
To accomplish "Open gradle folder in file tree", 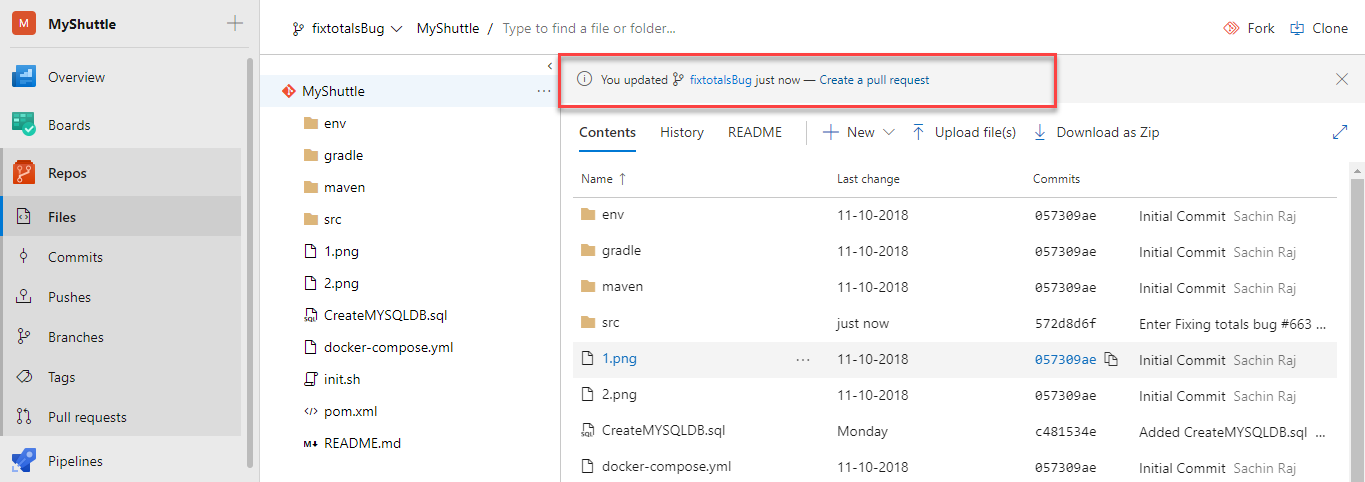I will coord(343,155).
